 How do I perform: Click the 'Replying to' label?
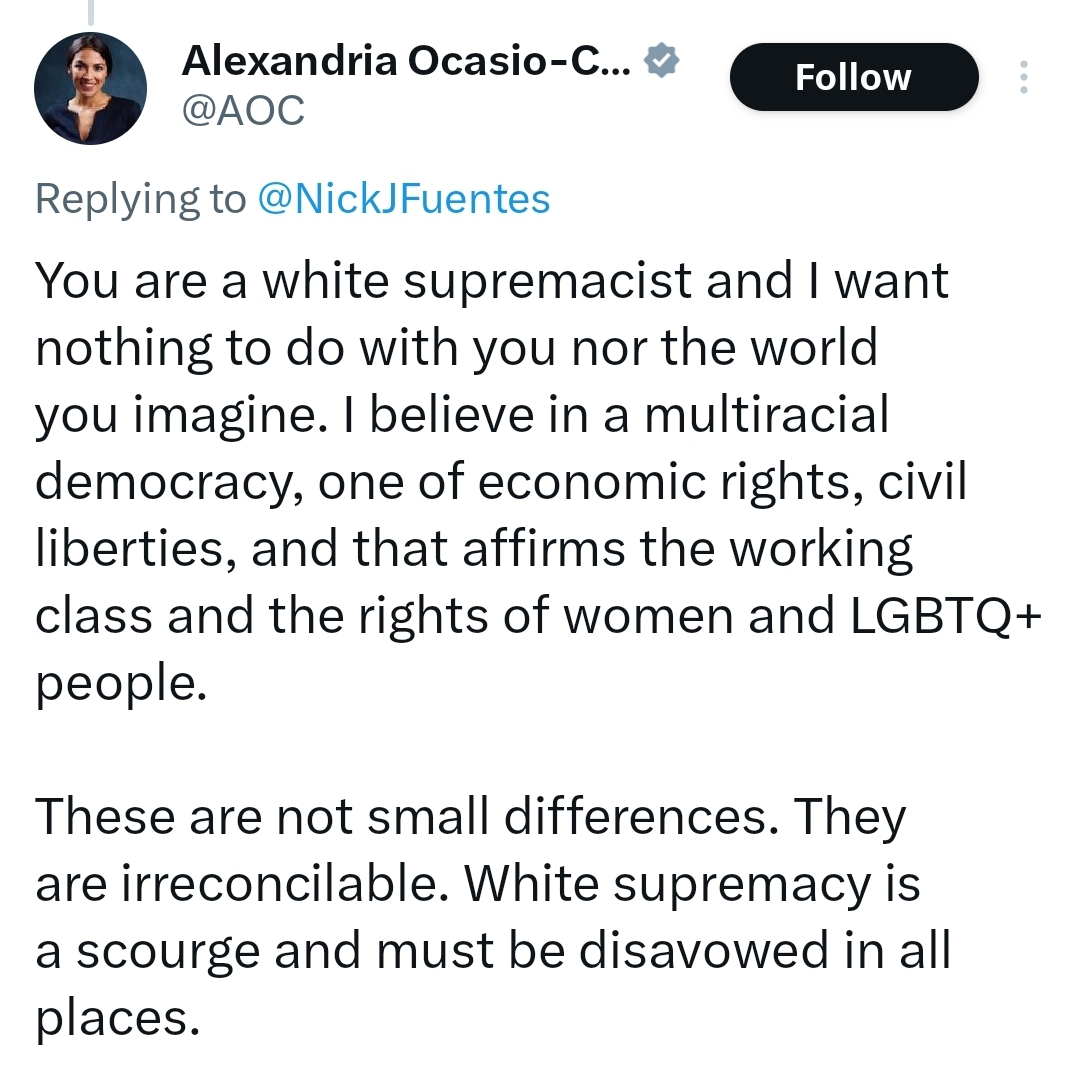click(139, 199)
